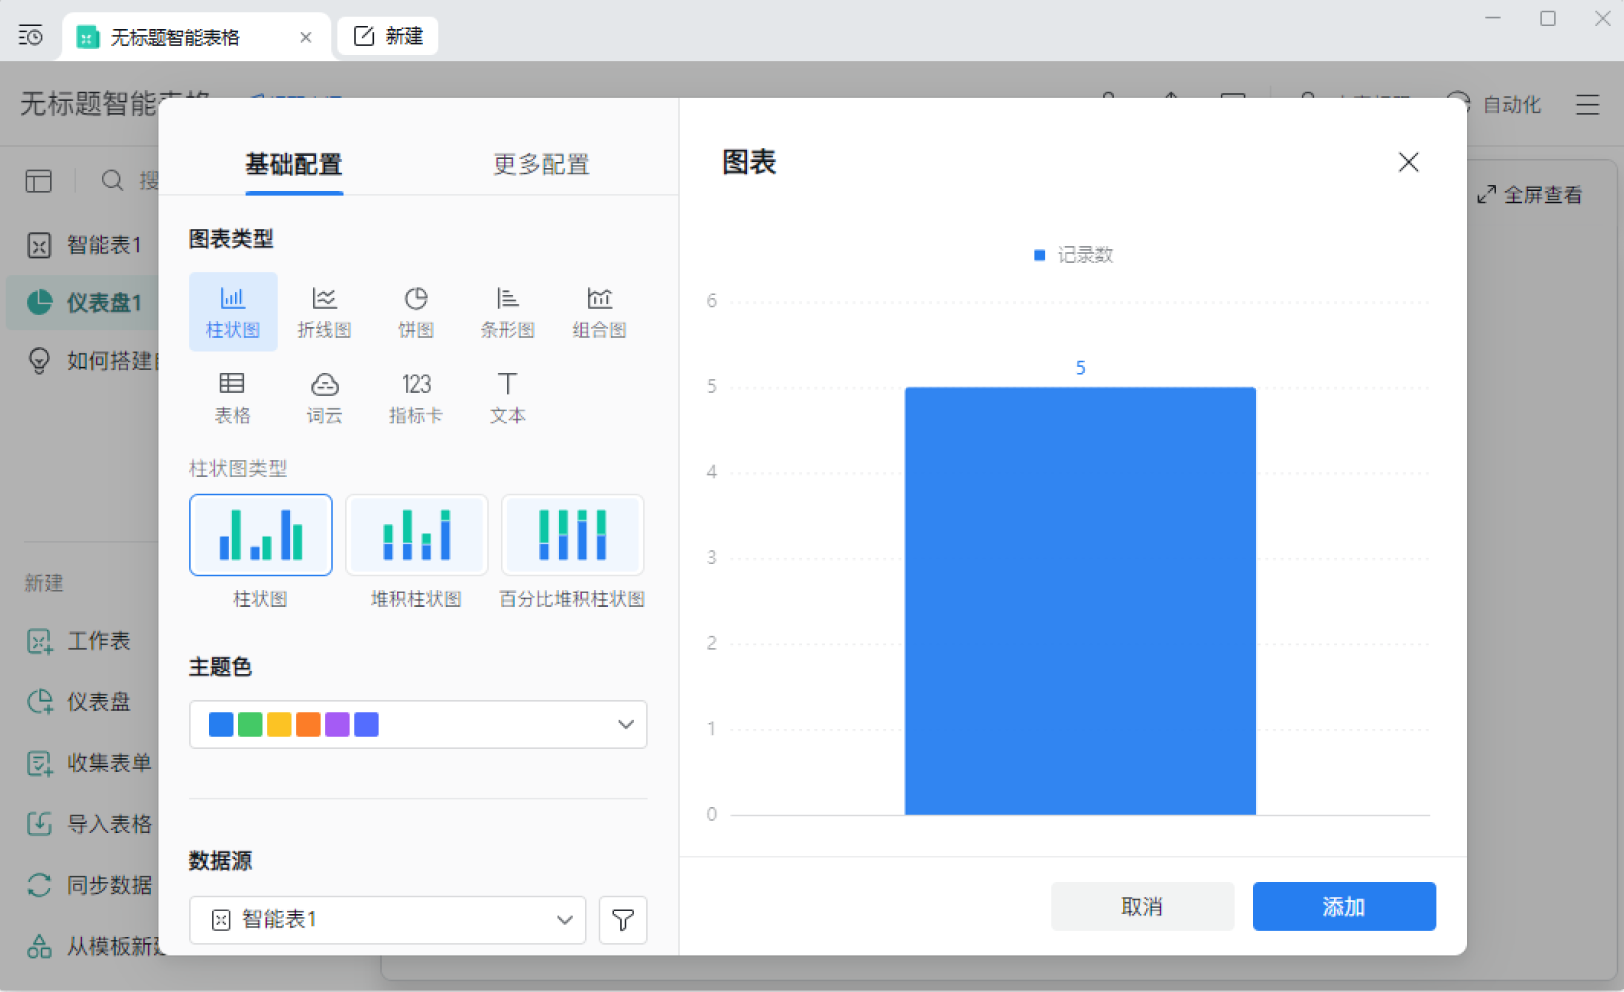Click the data source filter funnel icon
Image resolution: width=1624 pixels, height=992 pixels.
pos(623,919)
